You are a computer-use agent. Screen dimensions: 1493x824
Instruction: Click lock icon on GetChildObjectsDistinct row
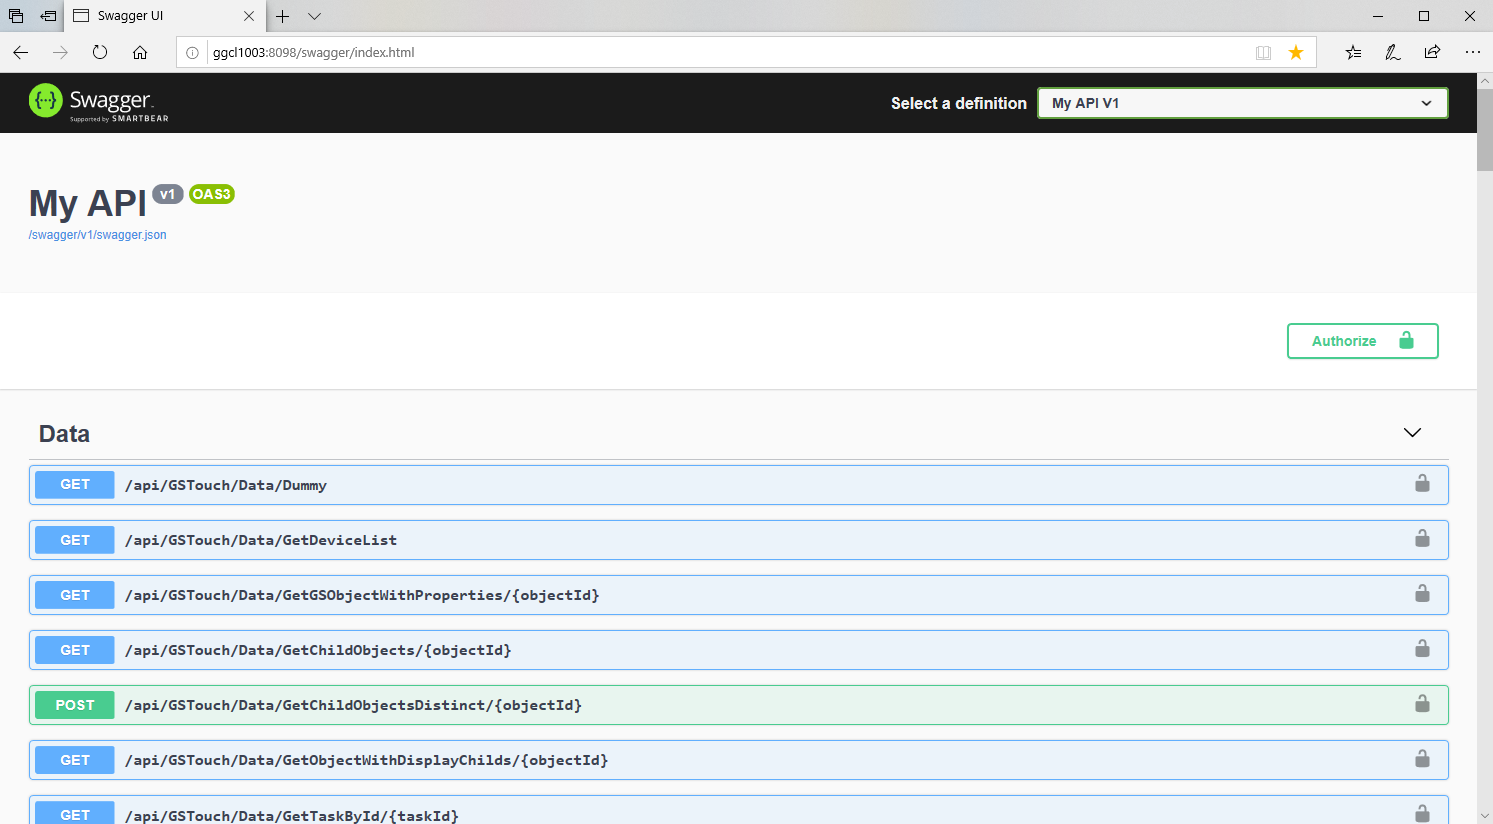1422,704
